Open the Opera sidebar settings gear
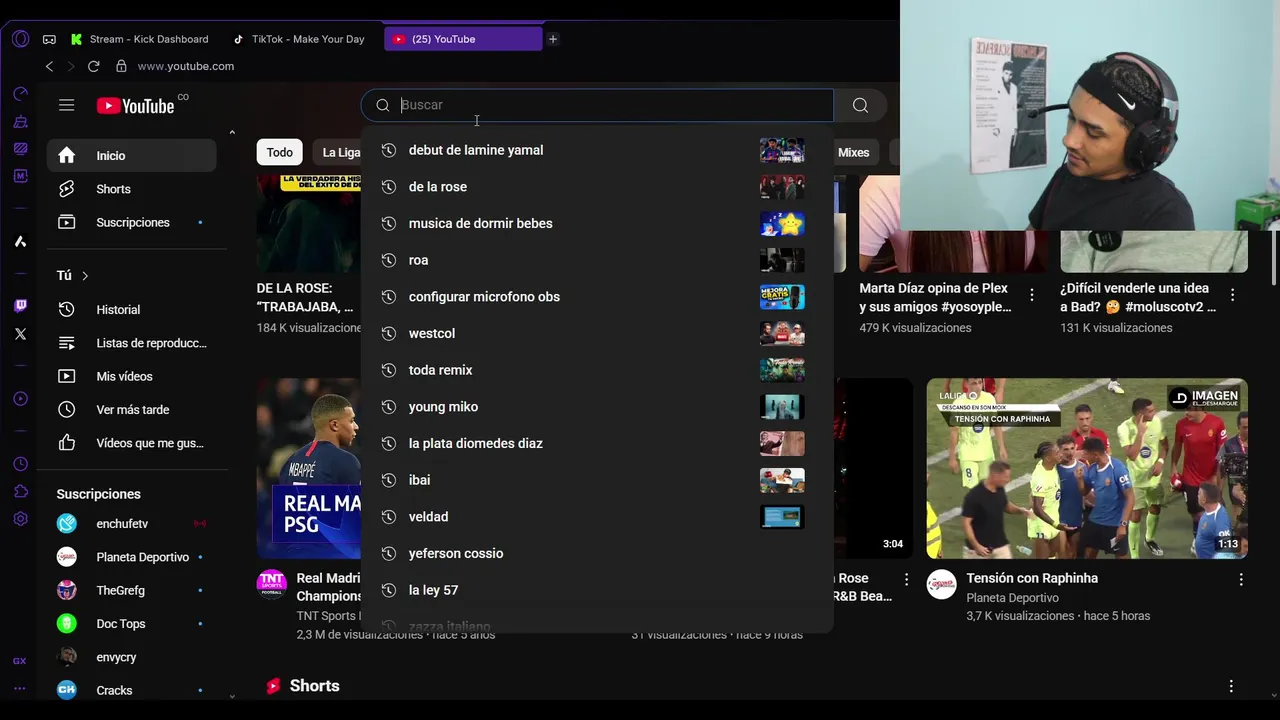1280x720 pixels. tap(20, 519)
